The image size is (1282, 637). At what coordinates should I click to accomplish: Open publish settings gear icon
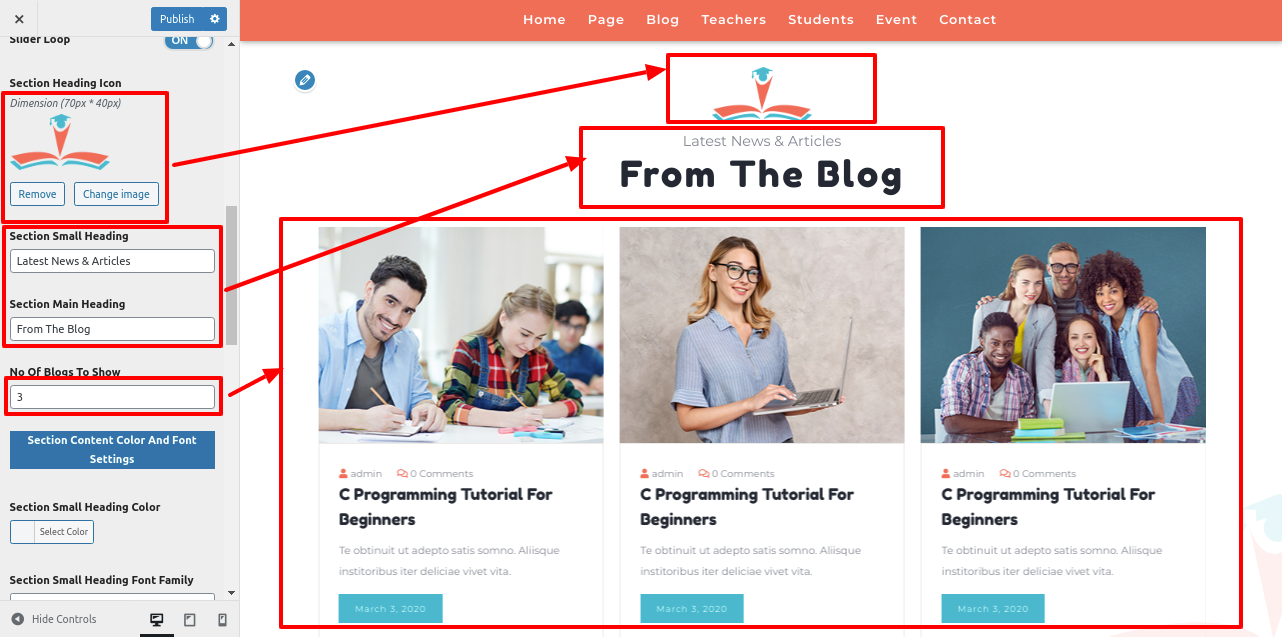pos(215,19)
